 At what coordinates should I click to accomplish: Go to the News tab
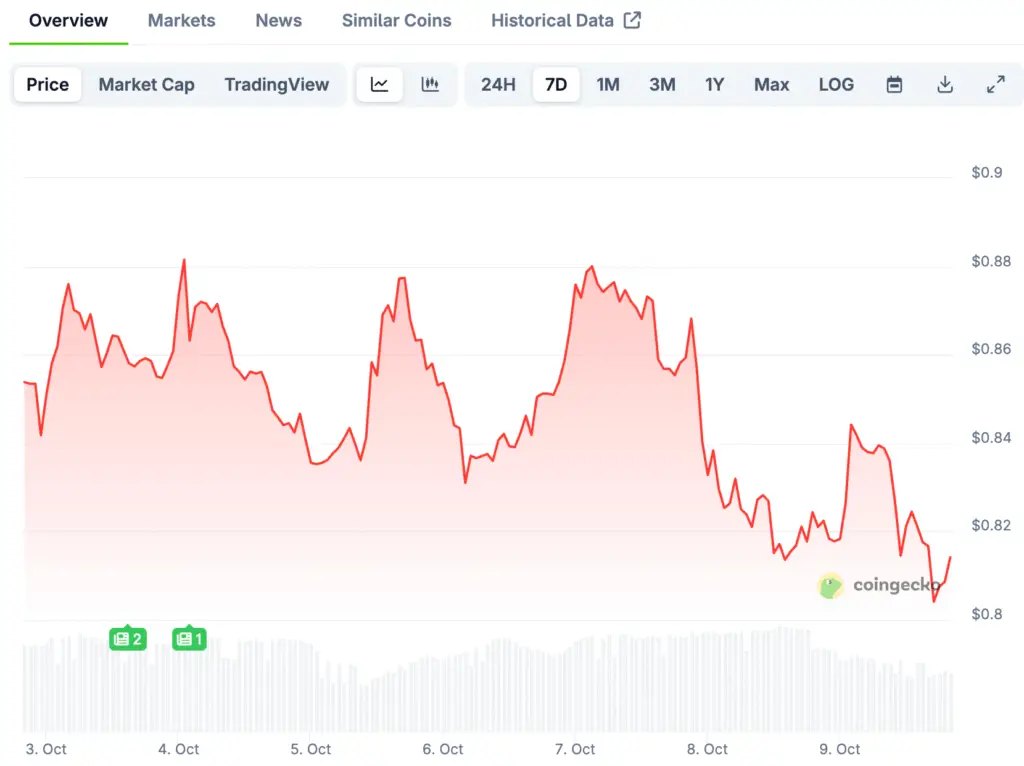click(x=278, y=20)
